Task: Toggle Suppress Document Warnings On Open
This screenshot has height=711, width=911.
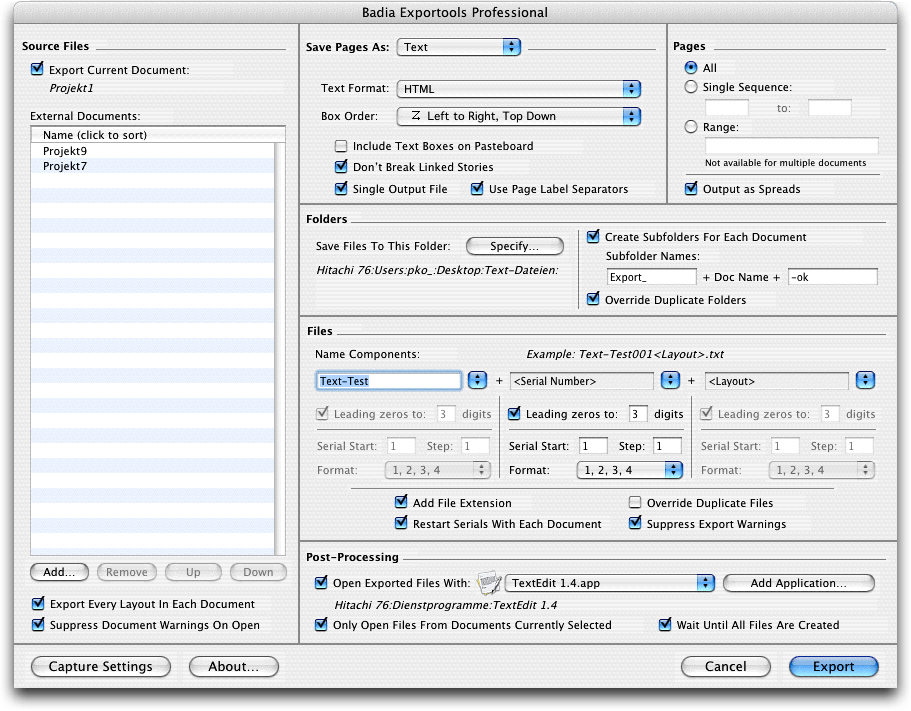Action: coord(38,624)
